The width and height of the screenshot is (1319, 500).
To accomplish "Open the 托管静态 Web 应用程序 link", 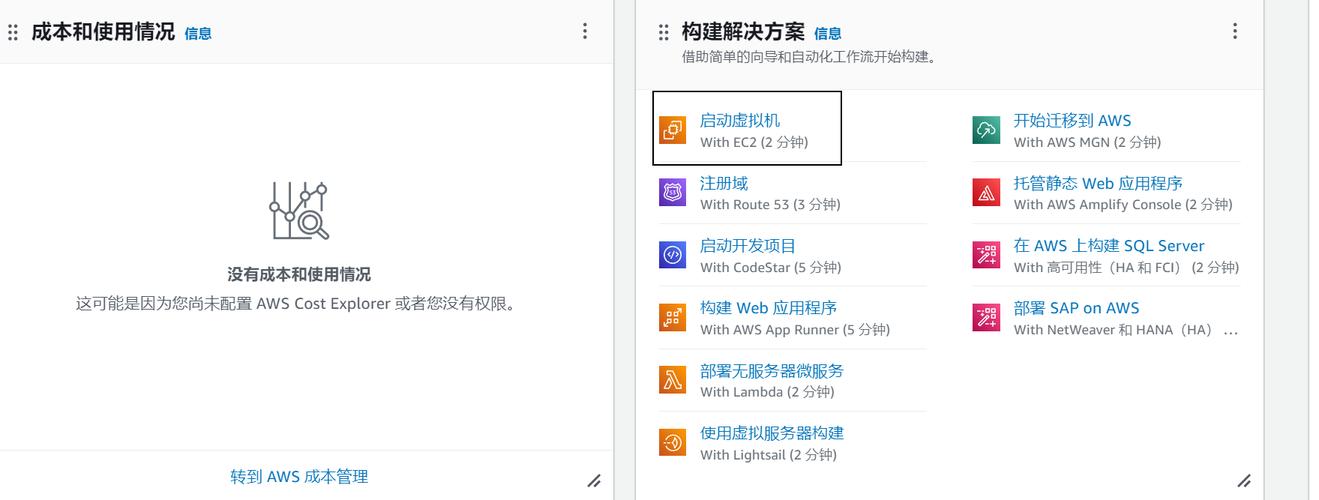I will pyautogui.click(x=1098, y=183).
